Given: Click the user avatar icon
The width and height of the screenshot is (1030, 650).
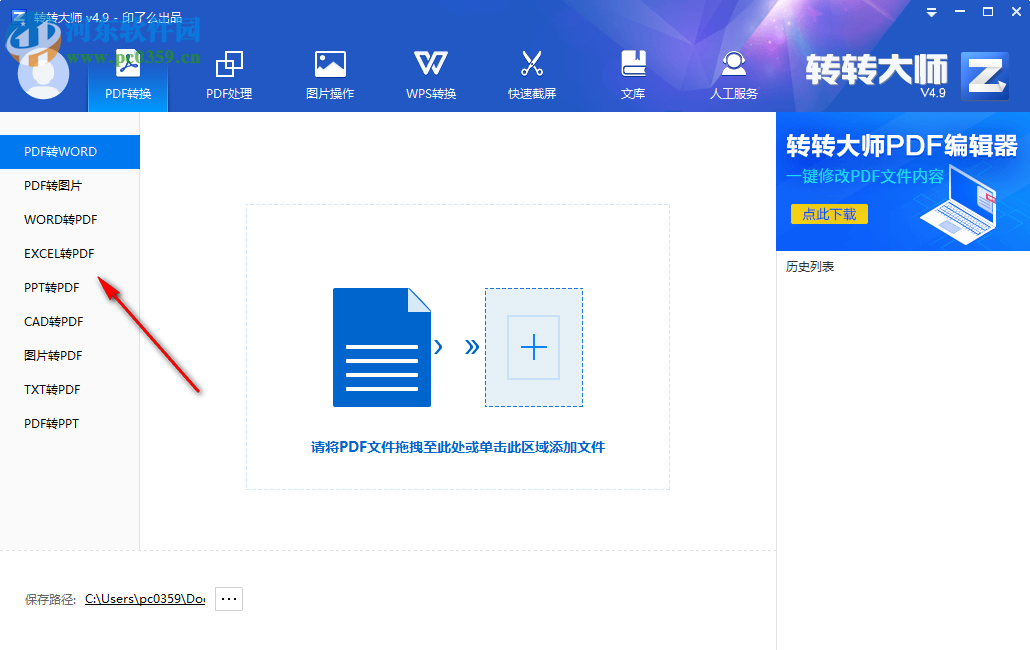Looking at the screenshot, I should pos(42,73).
